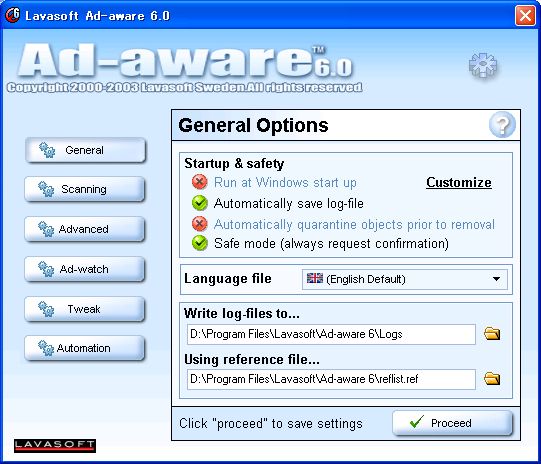541x464 pixels.
Task: Click the log-files folder path field
Action: pyautogui.click(x=331, y=334)
